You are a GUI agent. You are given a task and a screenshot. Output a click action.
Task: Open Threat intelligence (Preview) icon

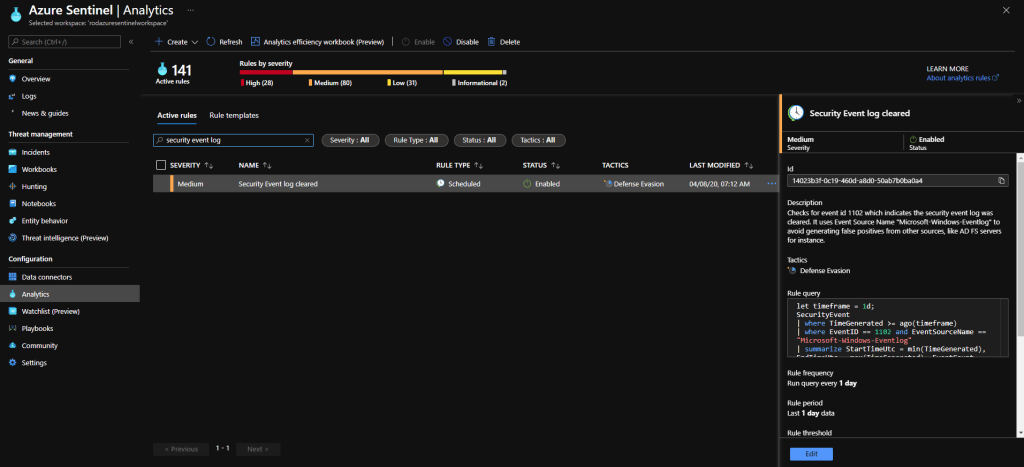pyautogui.click(x=12, y=238)
